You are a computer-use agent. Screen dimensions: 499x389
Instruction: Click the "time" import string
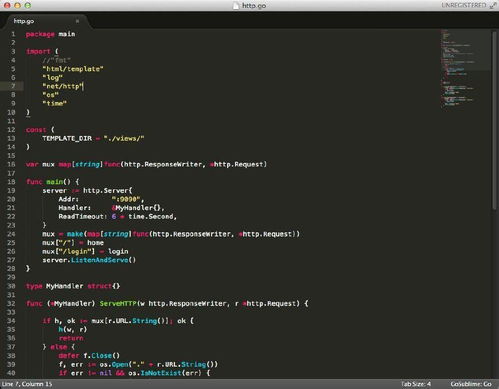pyautogui.click(x=54, y=104)
